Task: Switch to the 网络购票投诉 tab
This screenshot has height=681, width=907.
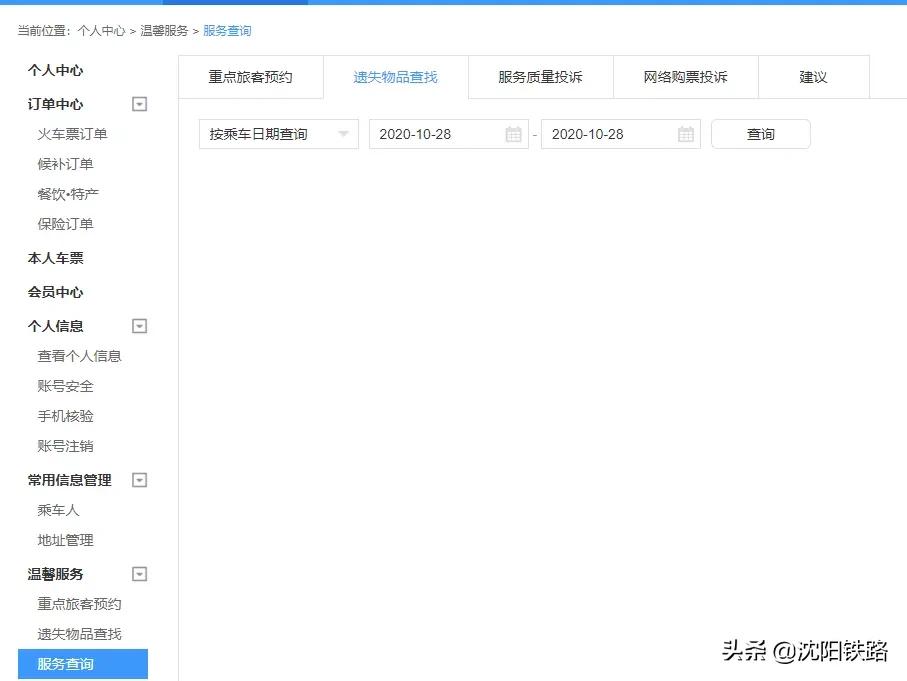Action: coord(686,75)
